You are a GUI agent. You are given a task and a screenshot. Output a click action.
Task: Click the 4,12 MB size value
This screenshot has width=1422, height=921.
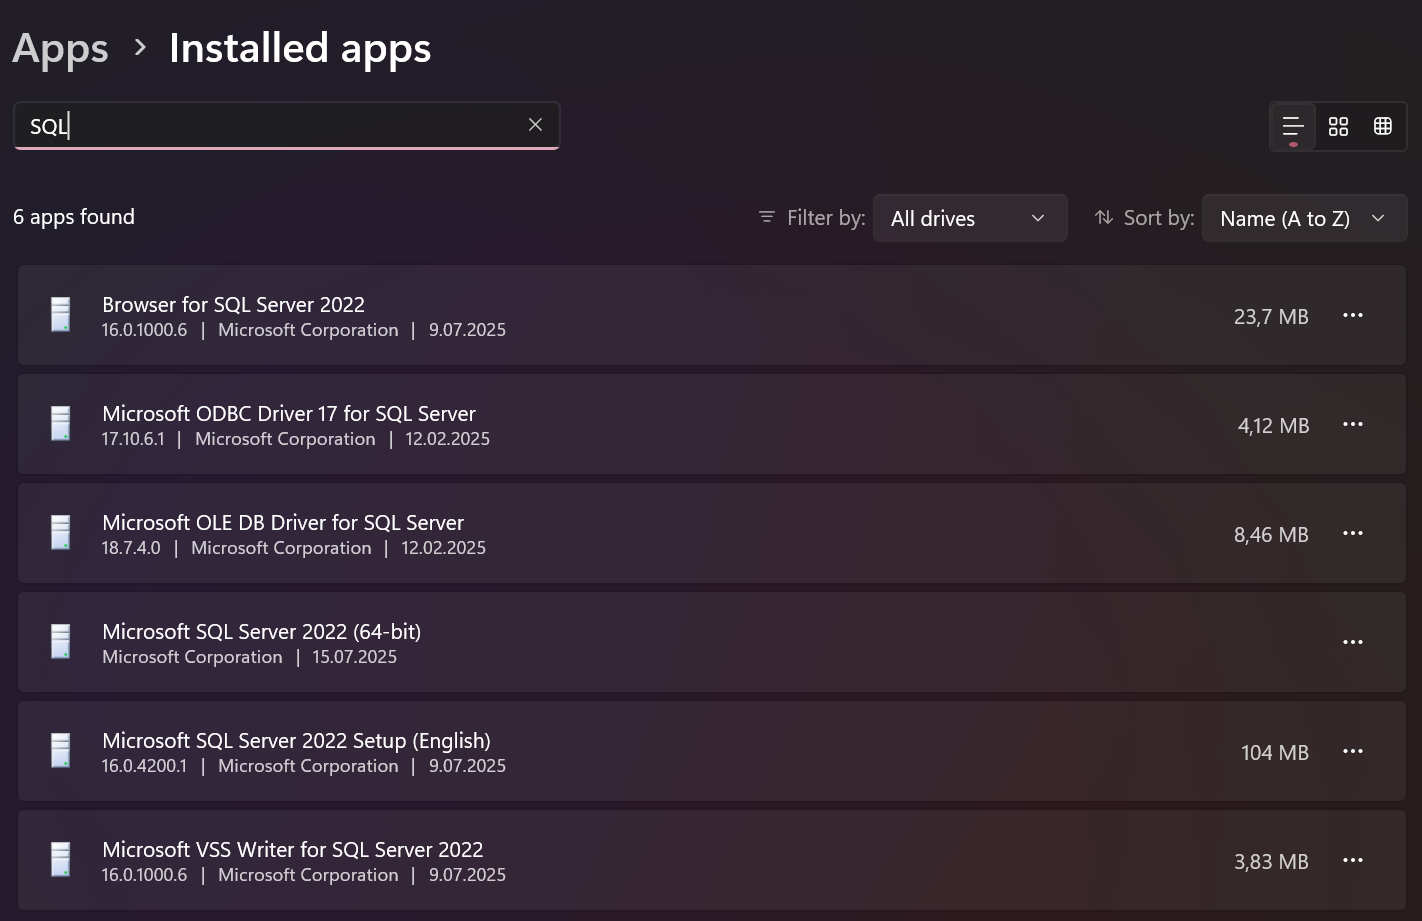(x=1273, y=426)
